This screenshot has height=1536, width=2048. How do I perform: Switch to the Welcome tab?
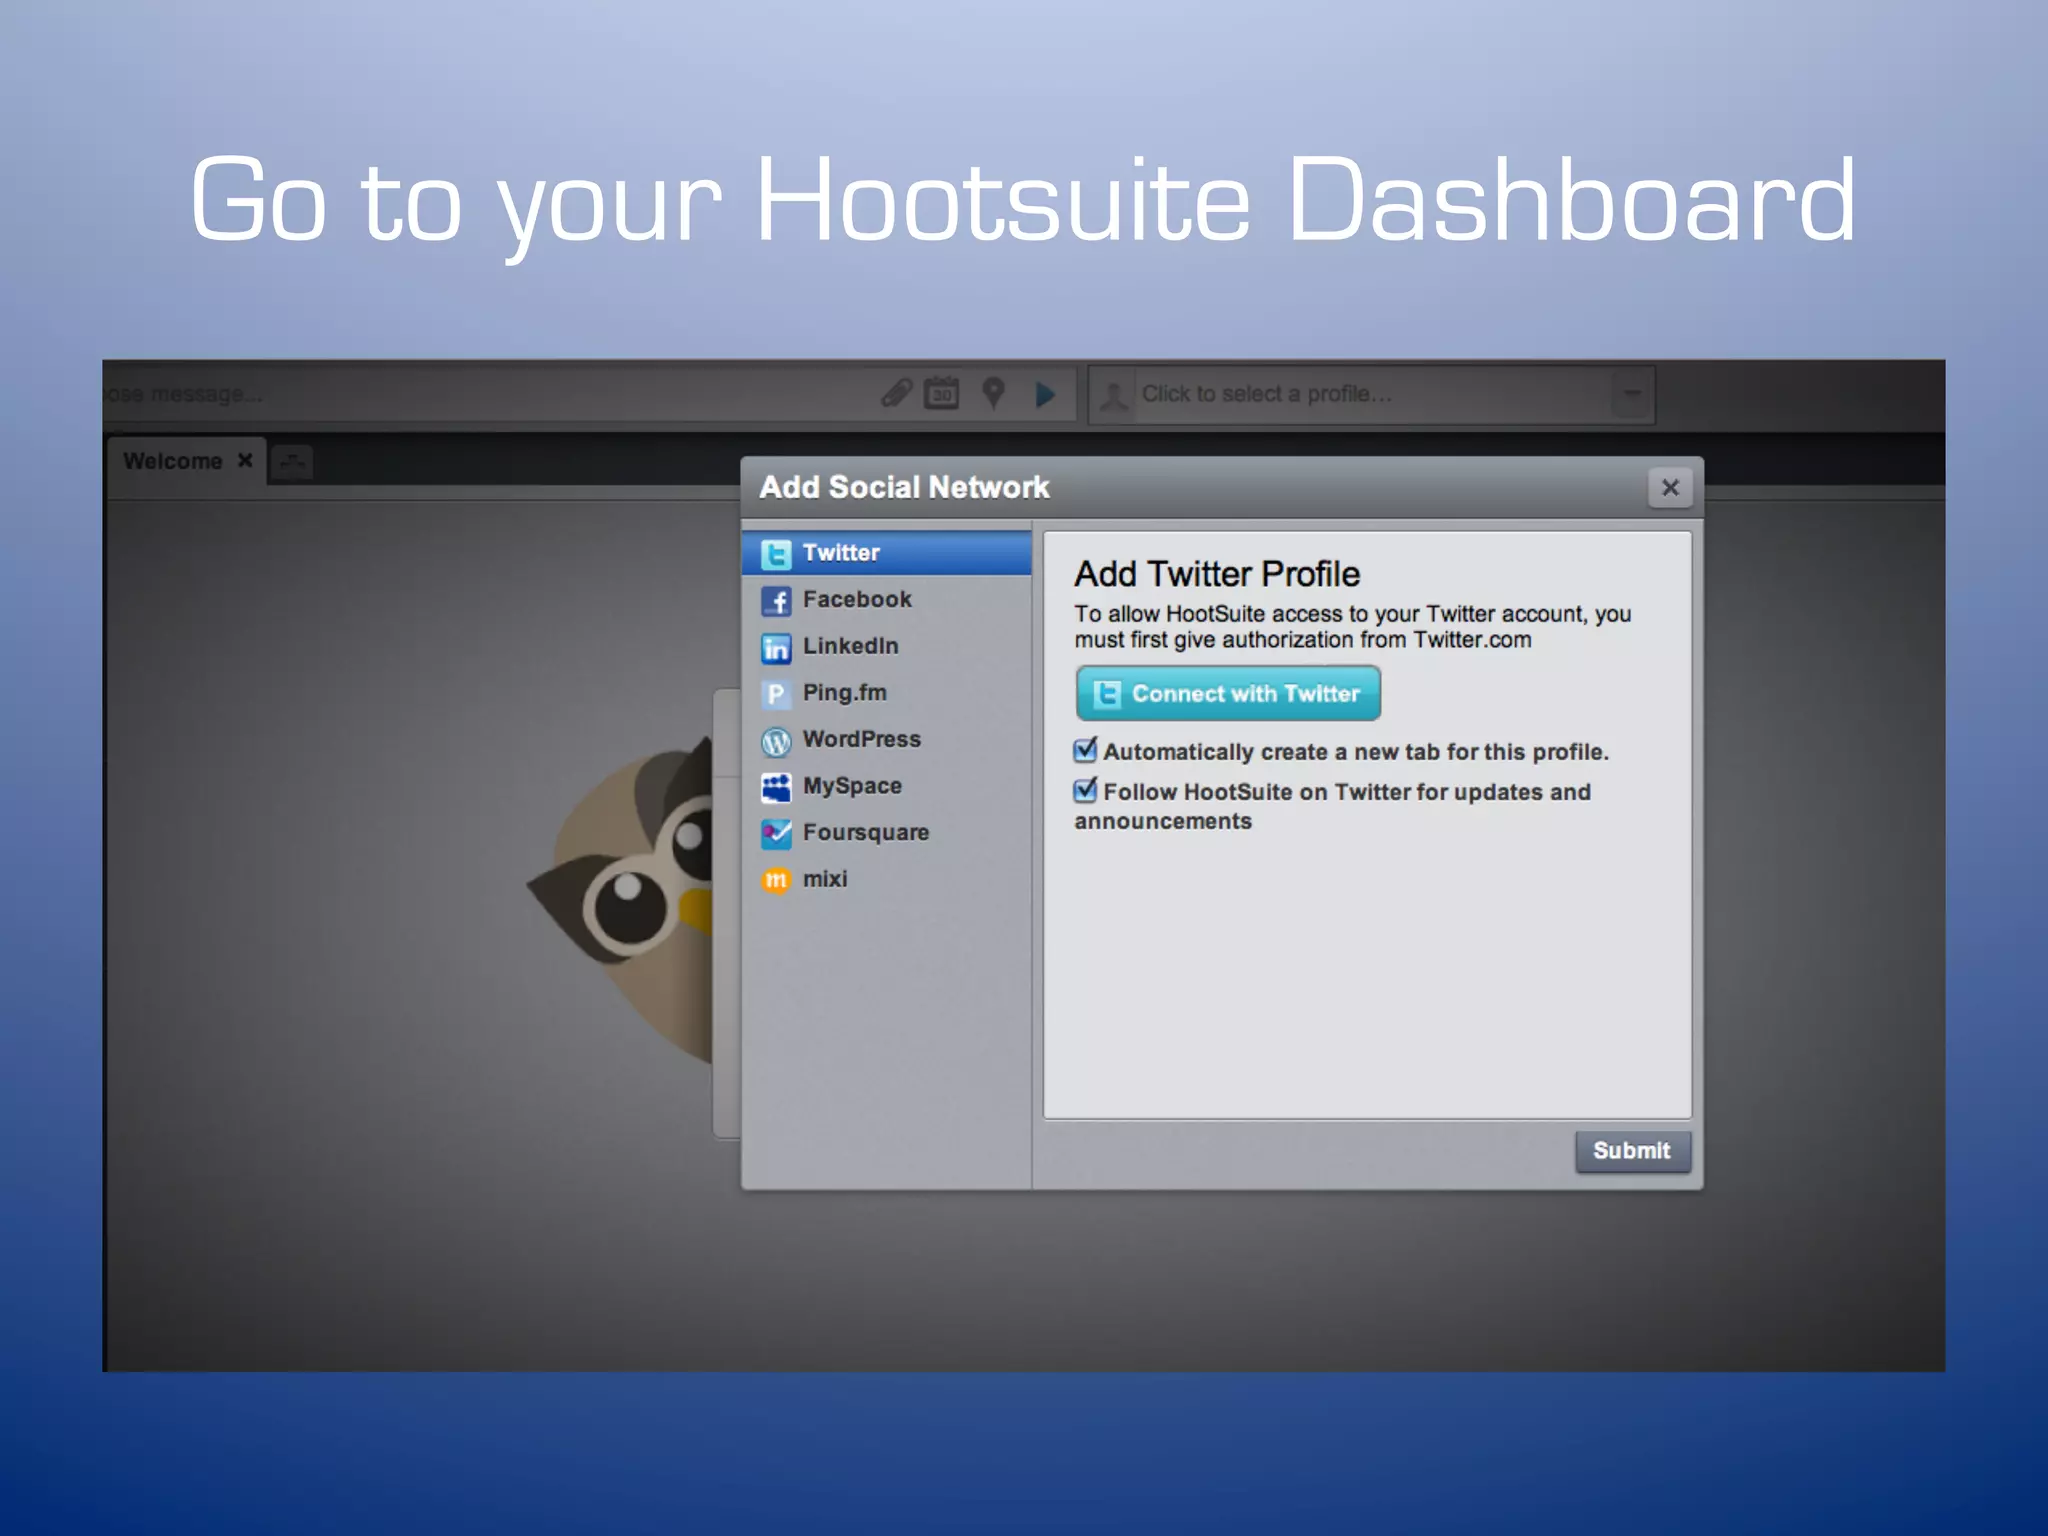click(x=173, y=461)
